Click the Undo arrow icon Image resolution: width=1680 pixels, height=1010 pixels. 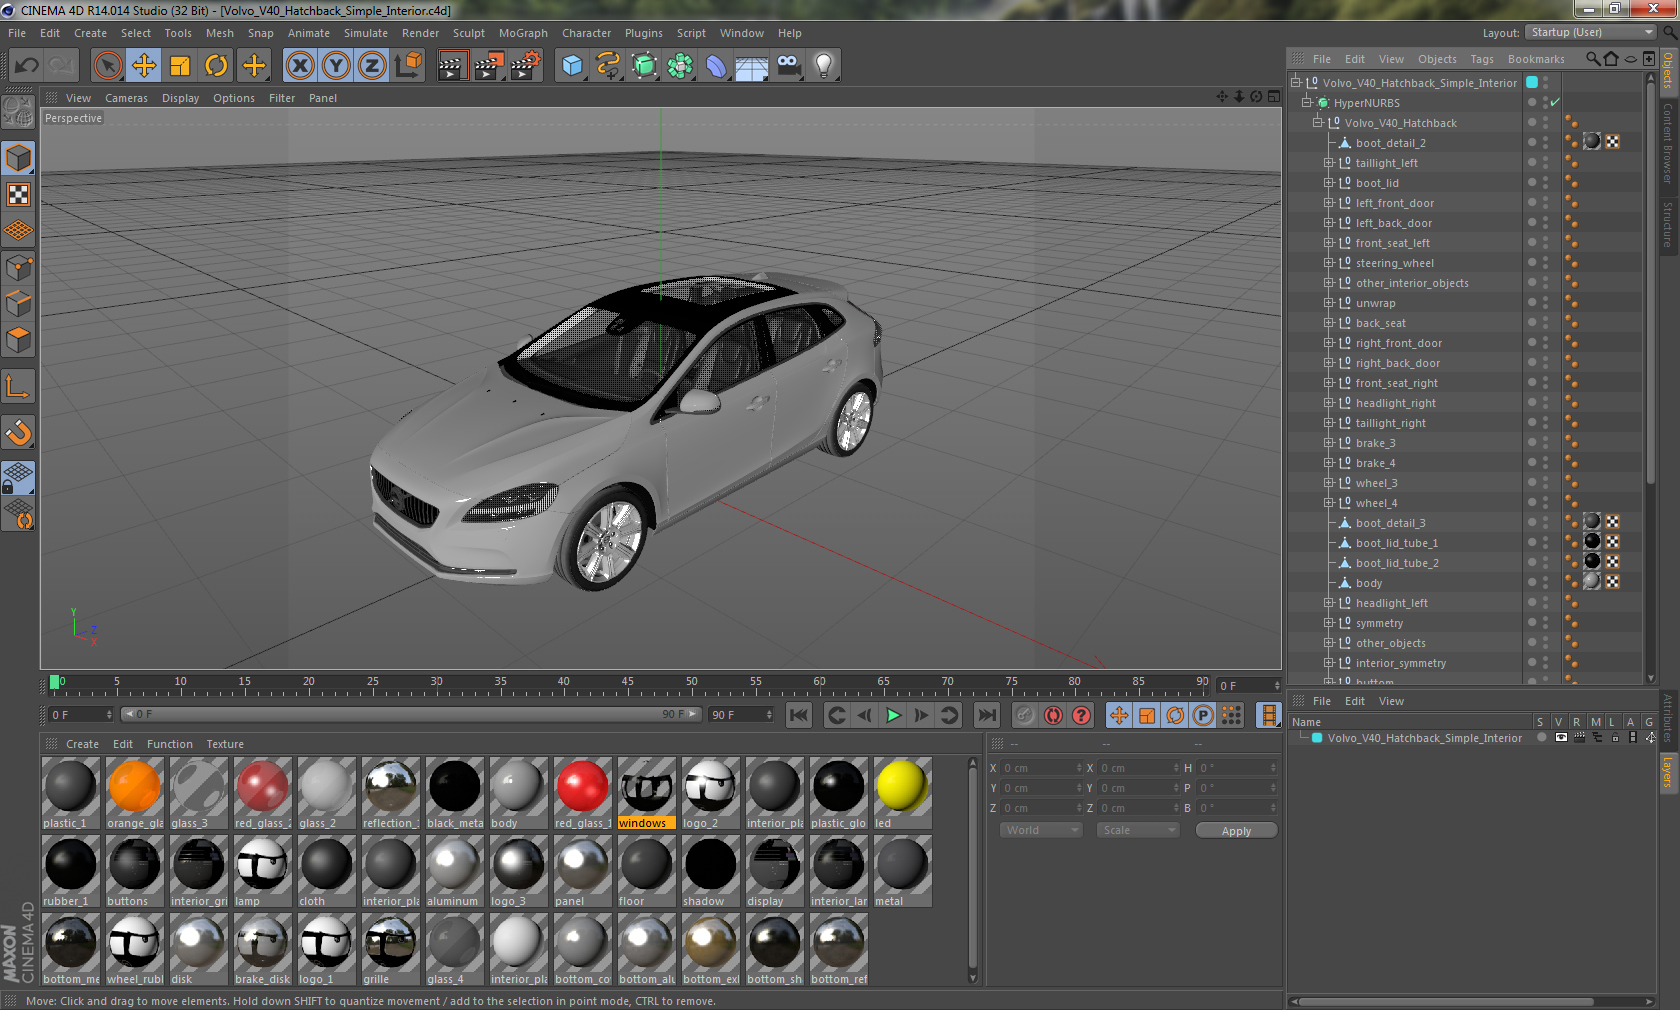pyautogui.click(x=27, y=66)
